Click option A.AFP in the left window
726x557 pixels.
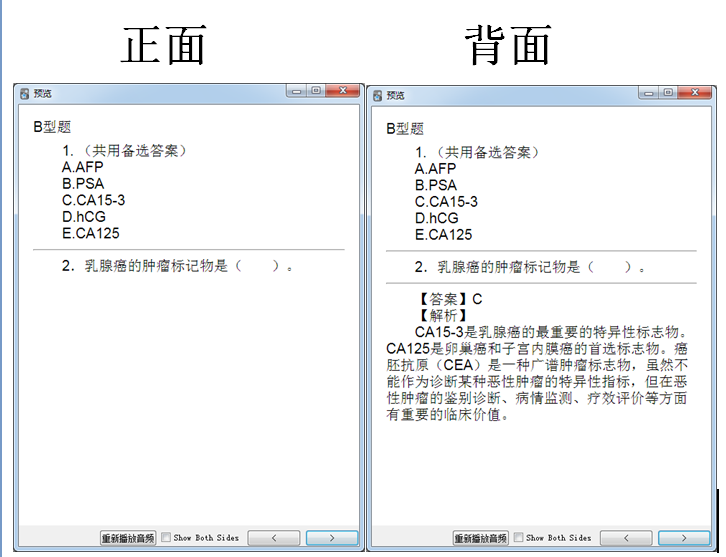83,167
